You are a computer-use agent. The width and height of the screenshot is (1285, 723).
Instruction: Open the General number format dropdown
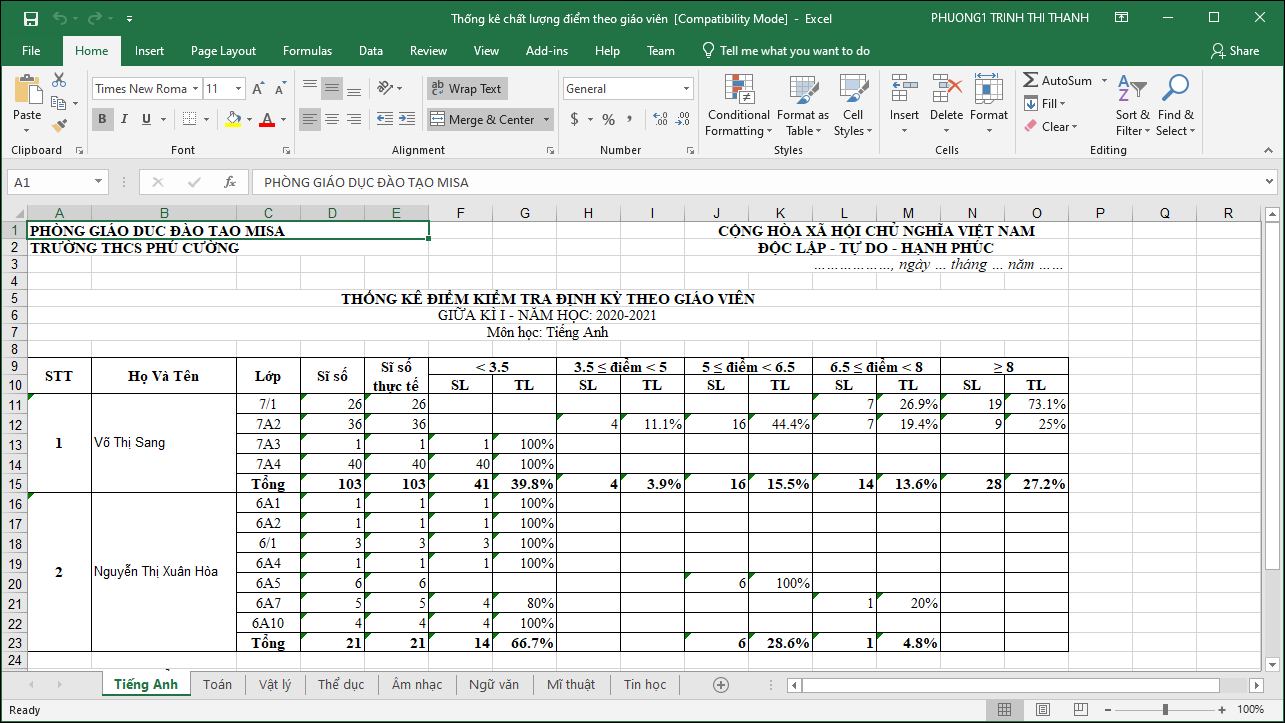686,89
